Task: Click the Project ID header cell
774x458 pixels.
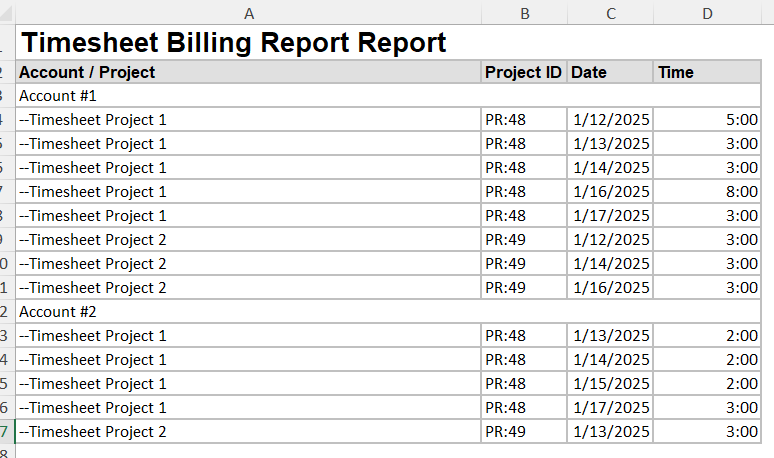Action: 523,72
